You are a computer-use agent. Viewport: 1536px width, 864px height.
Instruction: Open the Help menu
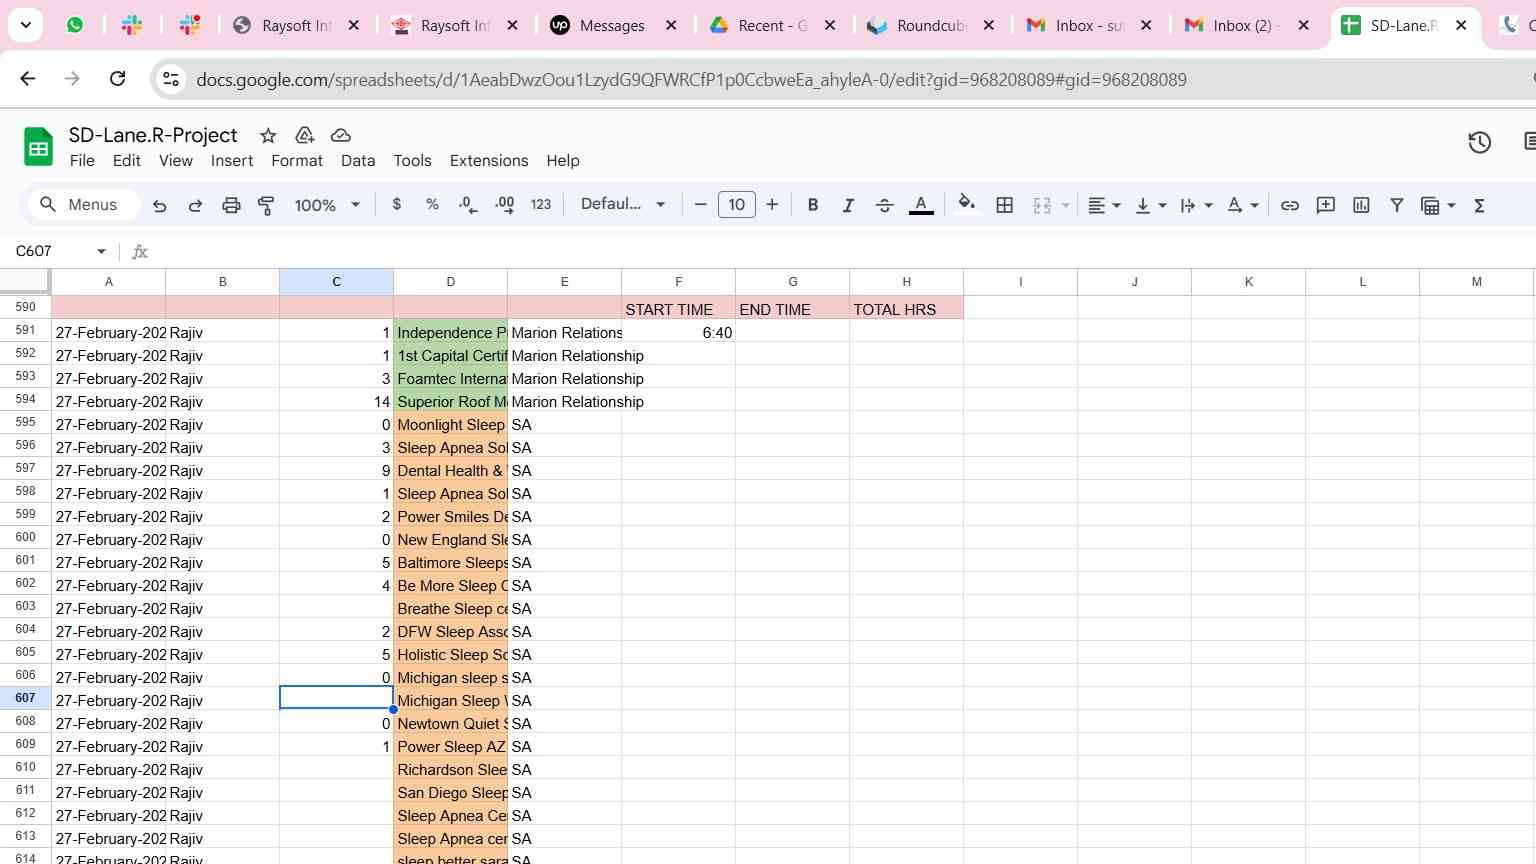coord(563,160)
